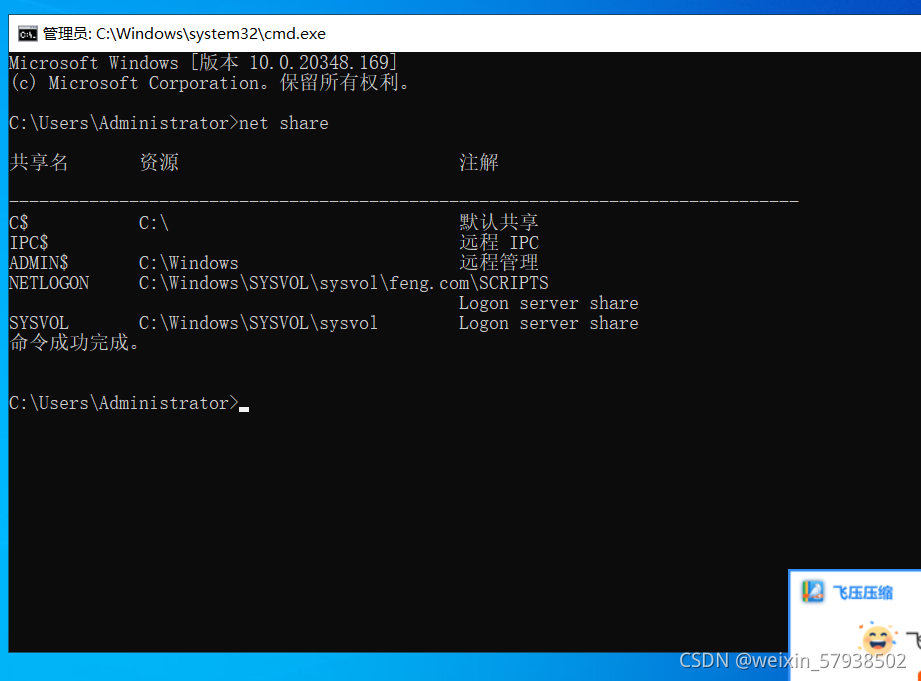Click the 'net share' command text
This screenshot has width=921, height=681.
[284, 123]
